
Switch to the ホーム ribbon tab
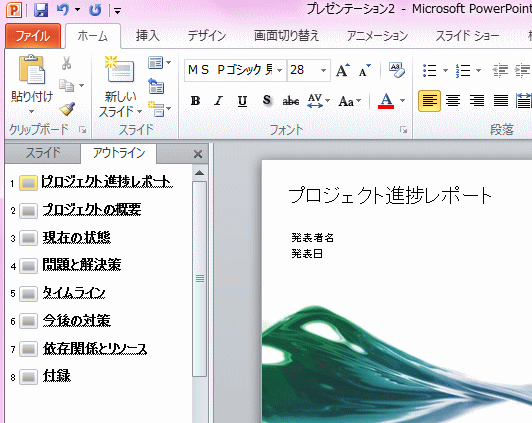(93, 36)
